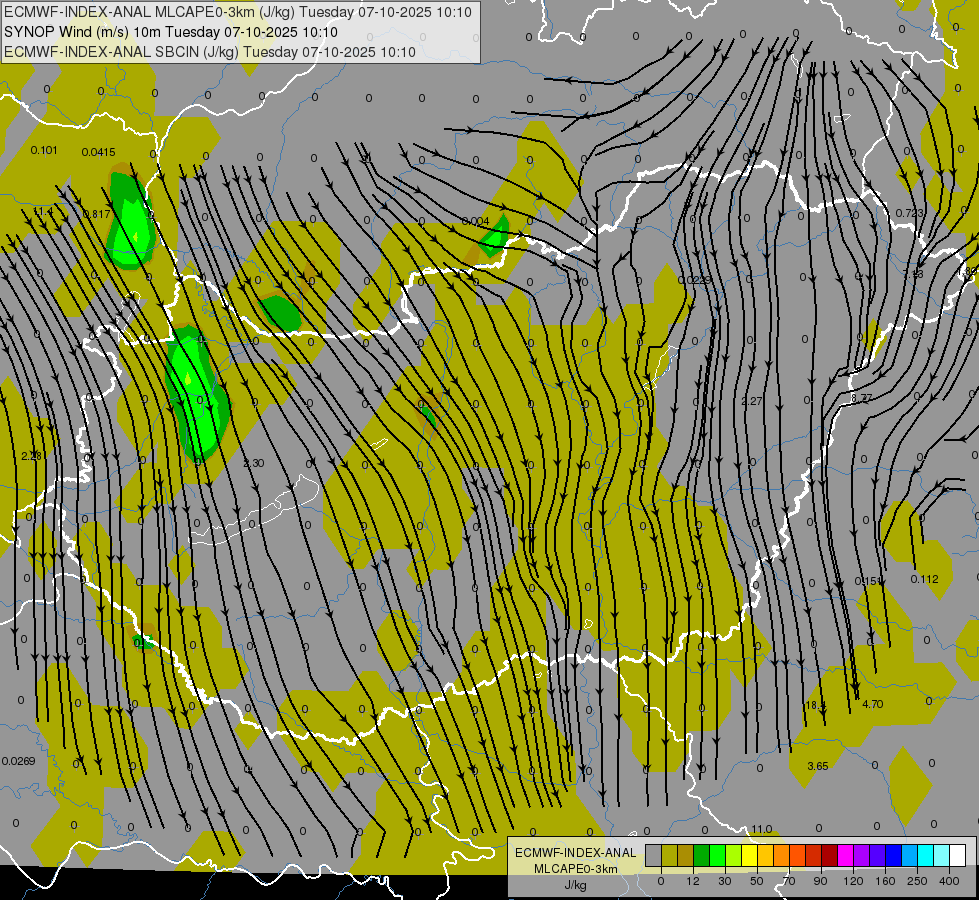This screenshot has width=979, height=900.
Task: Click the map value 0.151
Action: point(867,581)
